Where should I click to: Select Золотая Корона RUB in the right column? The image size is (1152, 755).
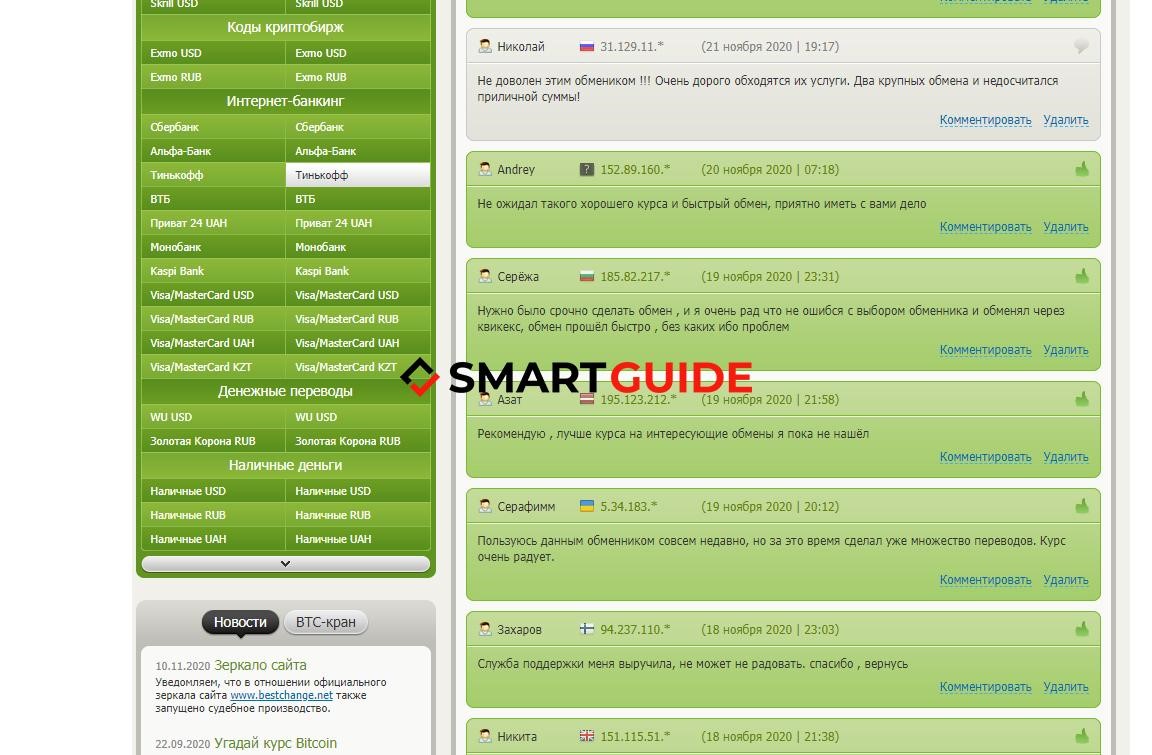pos(358,441)
